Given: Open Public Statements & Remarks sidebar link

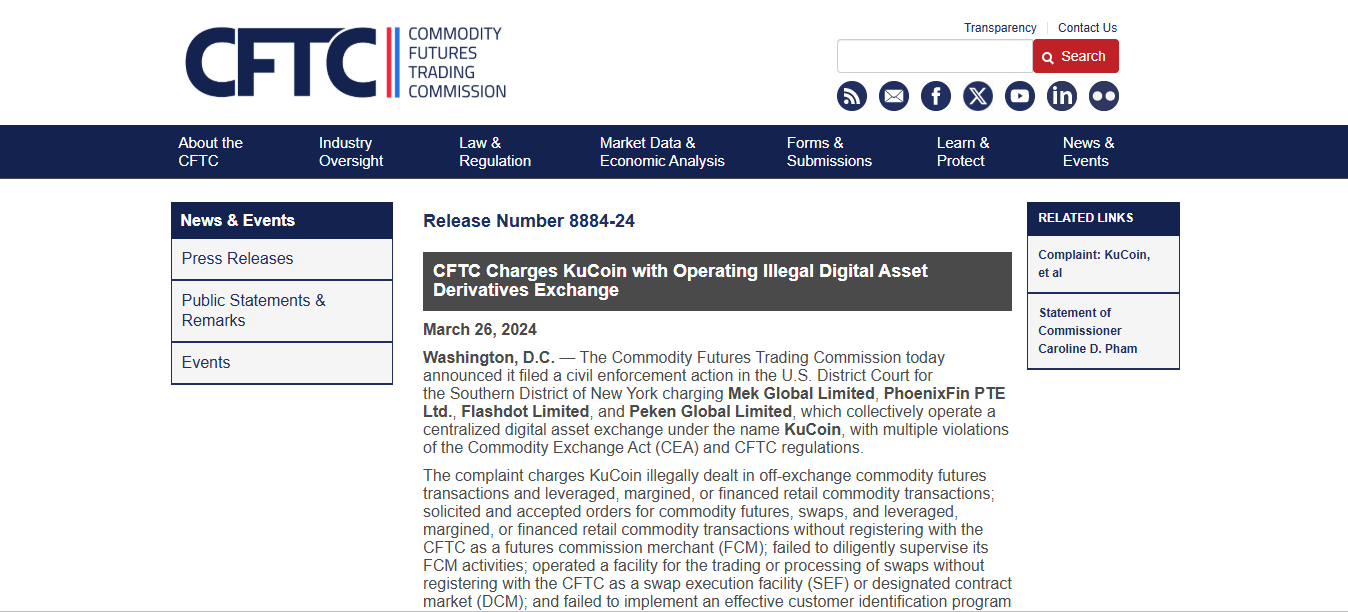Looking at the screenshot, I should pos(282,311).
